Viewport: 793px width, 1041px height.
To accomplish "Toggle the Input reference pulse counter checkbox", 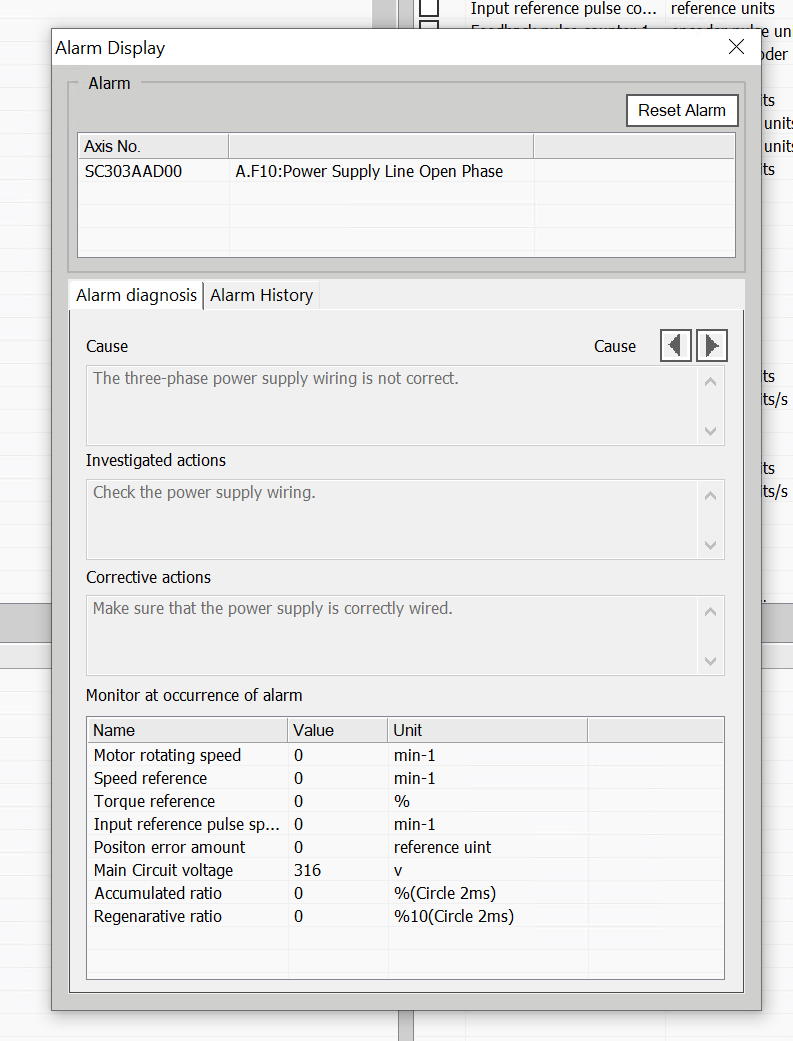I will [429, 8].
